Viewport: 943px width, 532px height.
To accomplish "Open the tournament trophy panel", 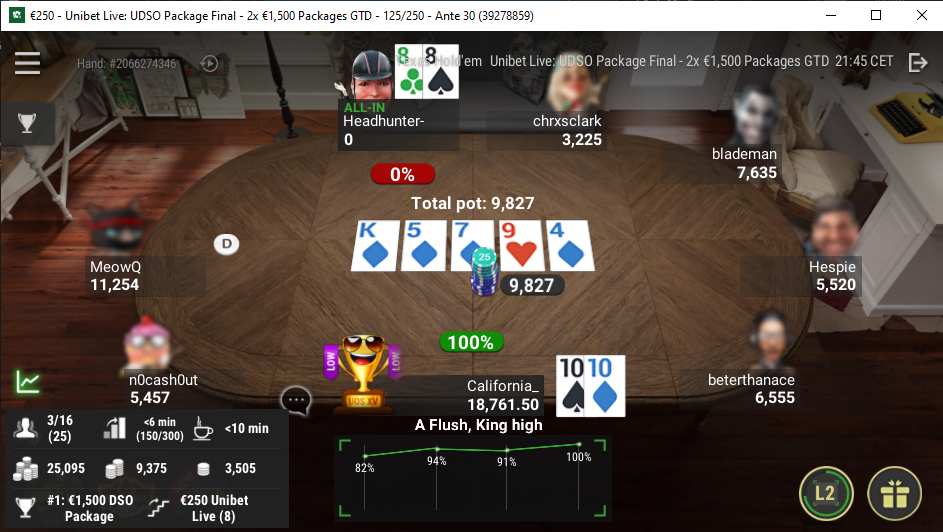I will coord(27,123).
